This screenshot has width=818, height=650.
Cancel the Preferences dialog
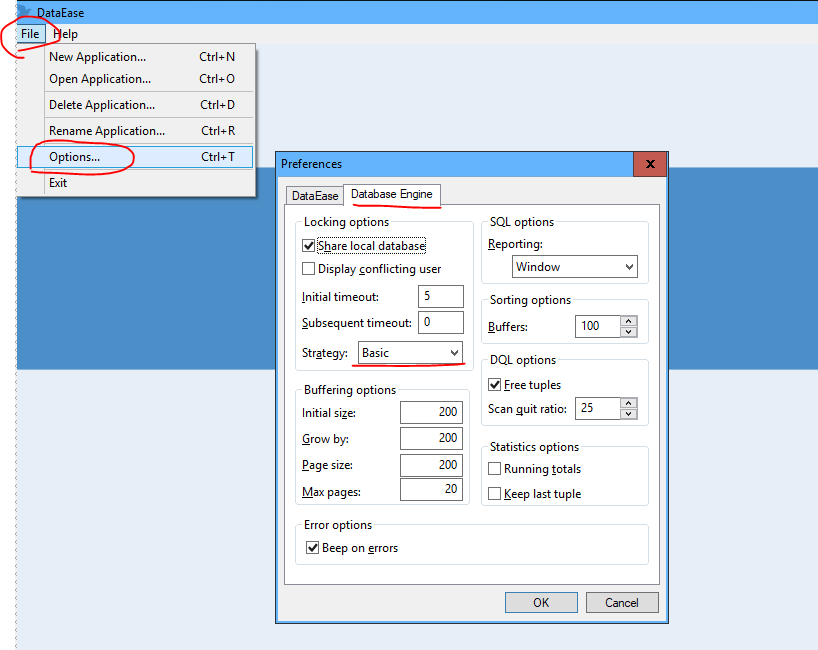(x=621, y=602)
